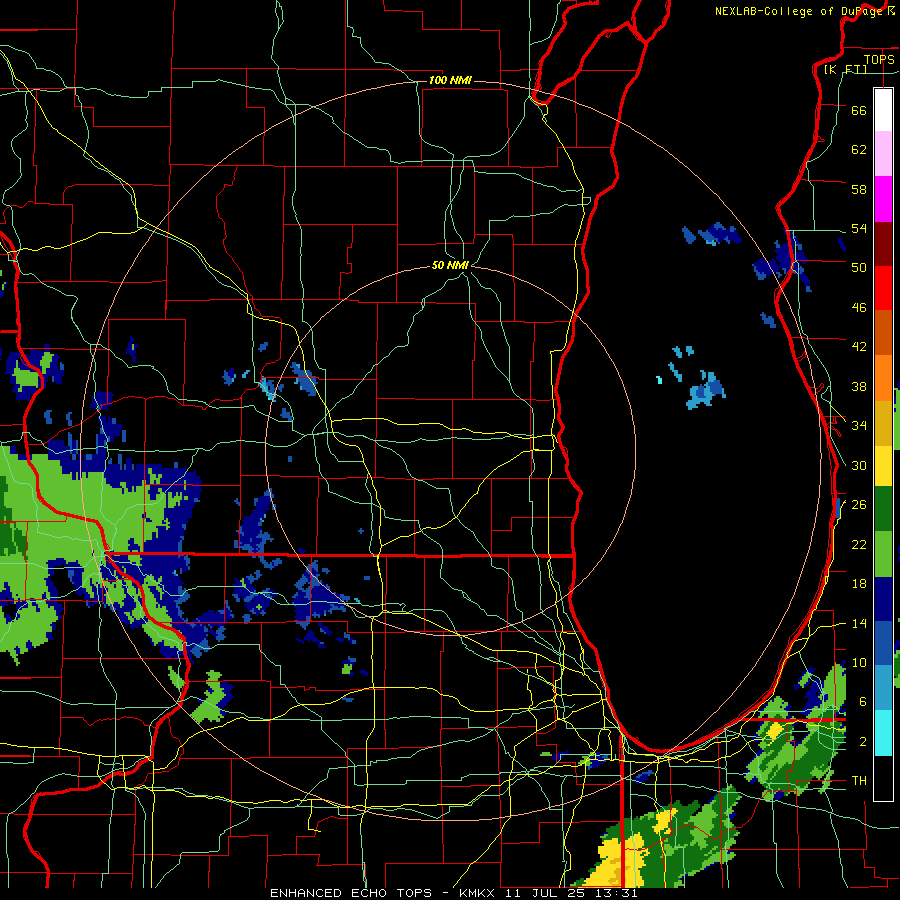900x900 pixels.
Task: Click the TOPS legend title
Action: (879, 59)
